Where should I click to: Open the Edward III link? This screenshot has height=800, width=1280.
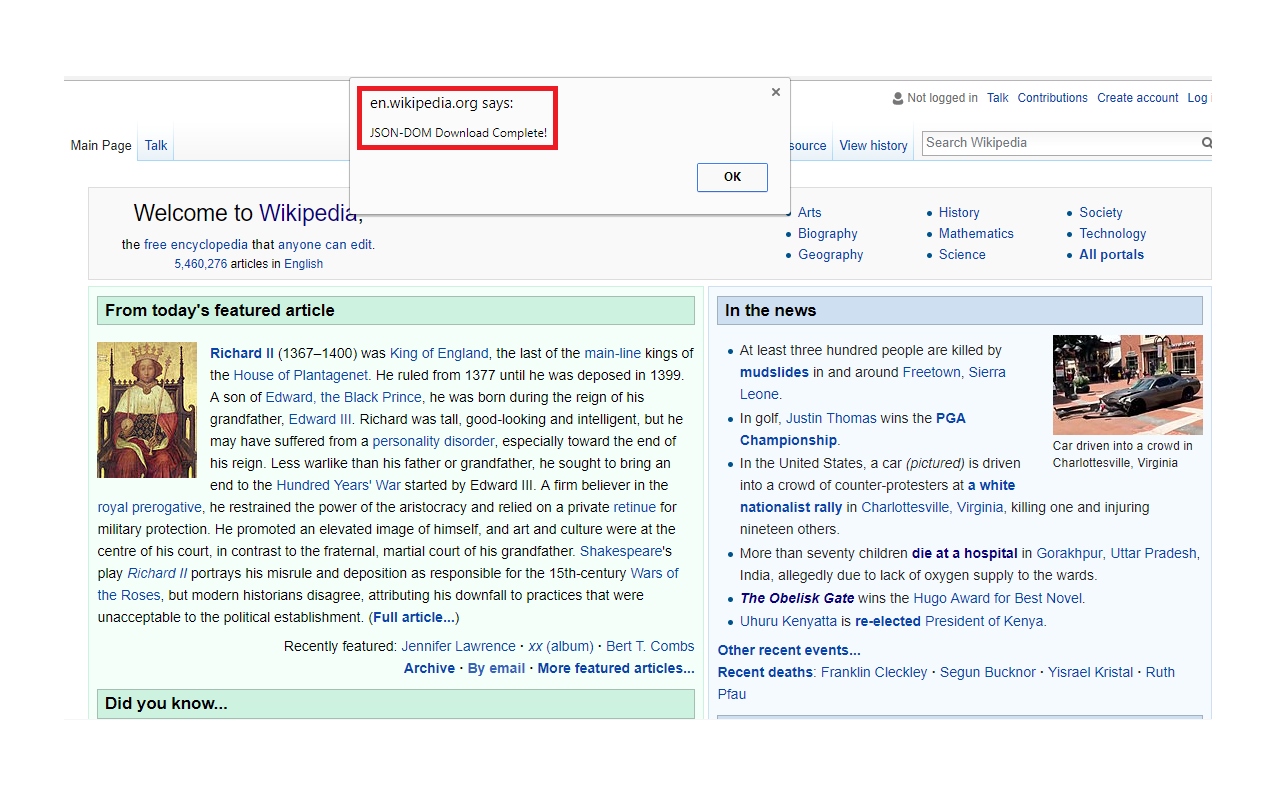click(x=320, y=419)
